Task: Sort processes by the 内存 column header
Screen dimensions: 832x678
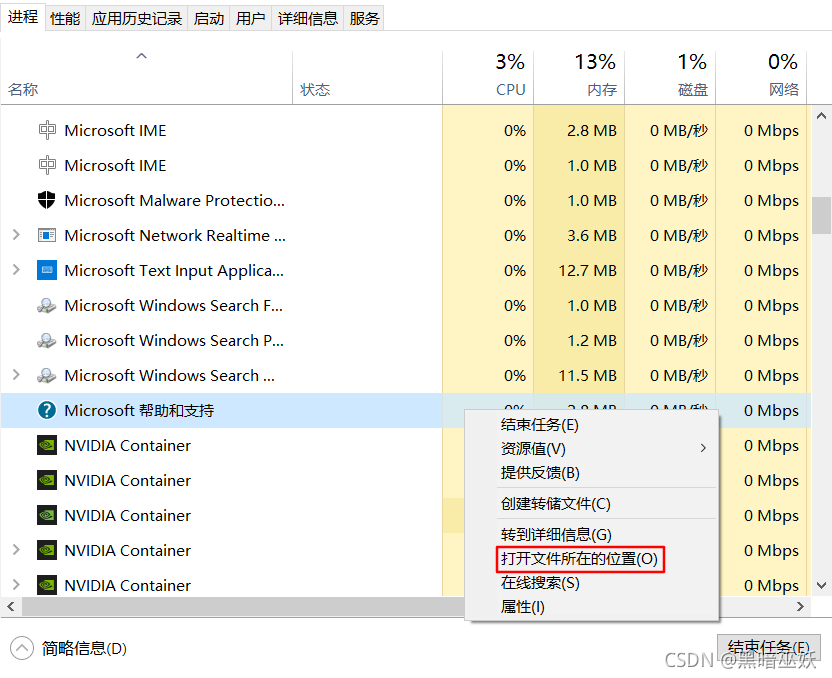Action: [x=579, y=77]
